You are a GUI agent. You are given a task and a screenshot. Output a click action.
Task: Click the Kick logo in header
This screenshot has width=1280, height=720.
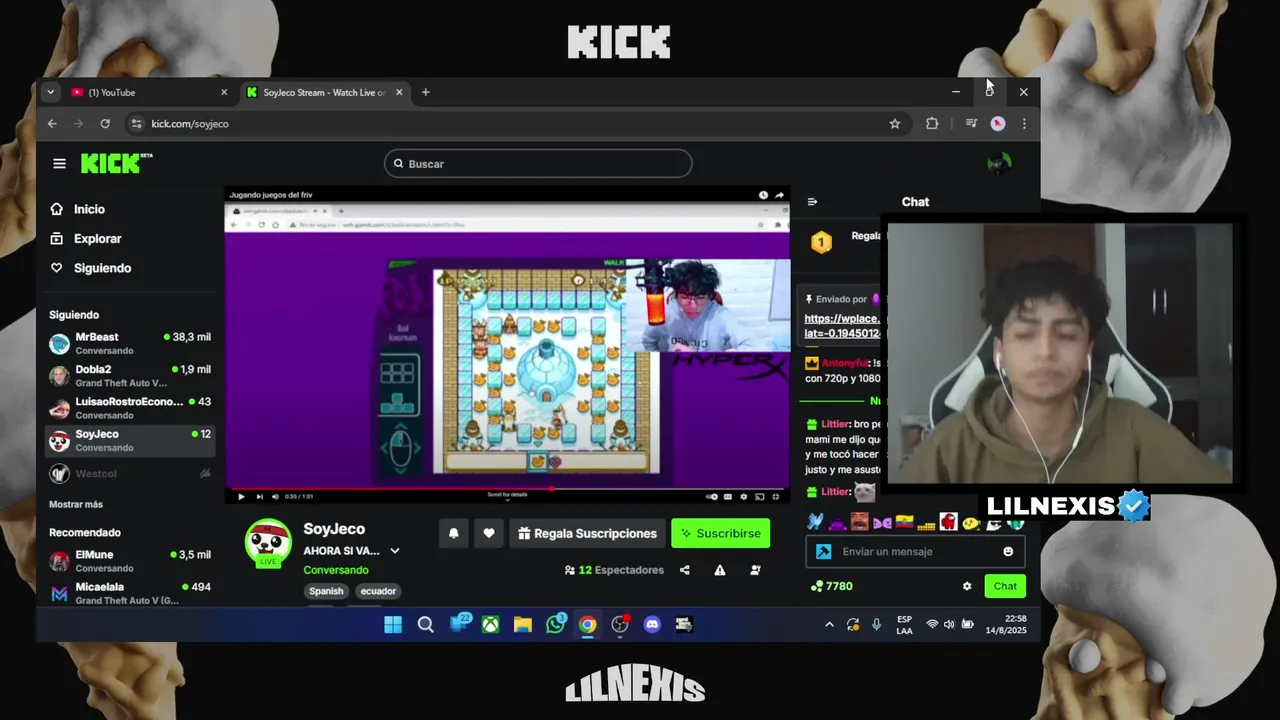(x=116, y=163)
